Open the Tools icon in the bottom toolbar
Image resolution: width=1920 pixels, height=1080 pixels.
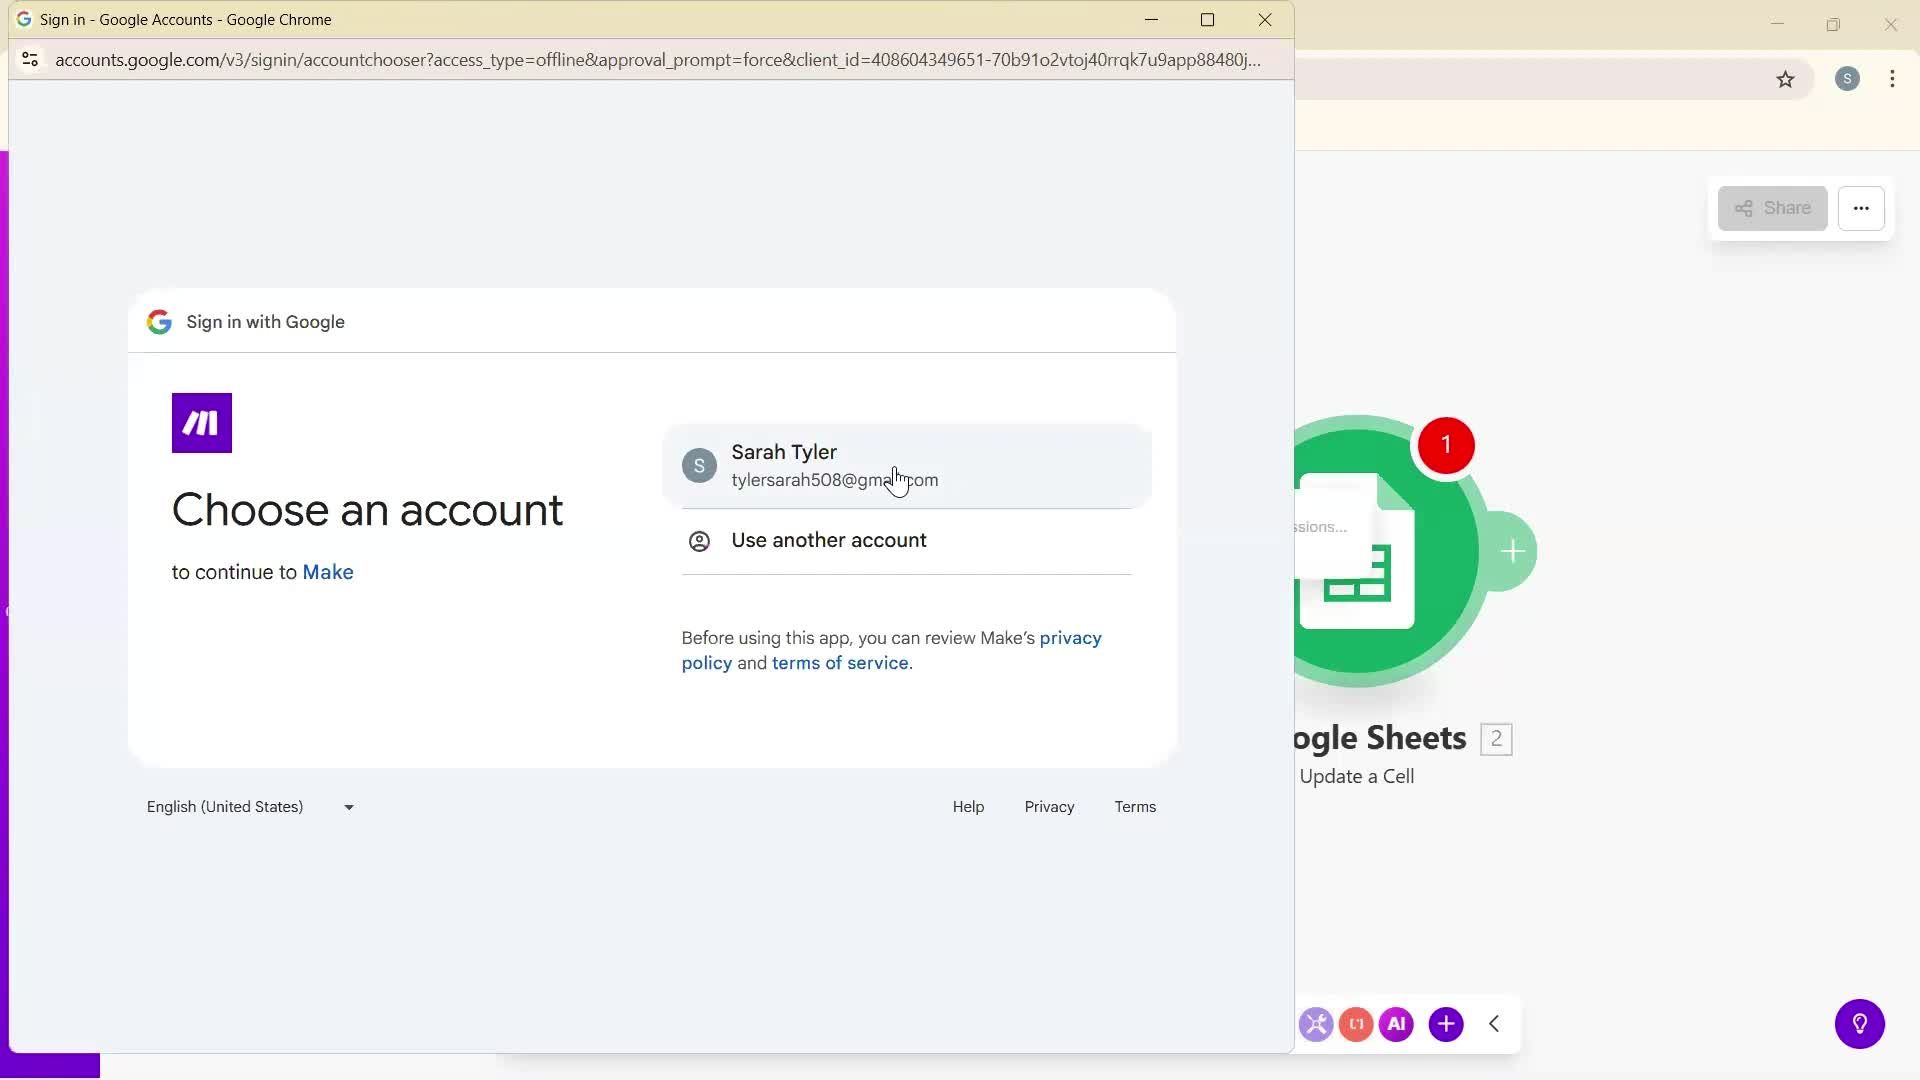tap(1316, 1023)
